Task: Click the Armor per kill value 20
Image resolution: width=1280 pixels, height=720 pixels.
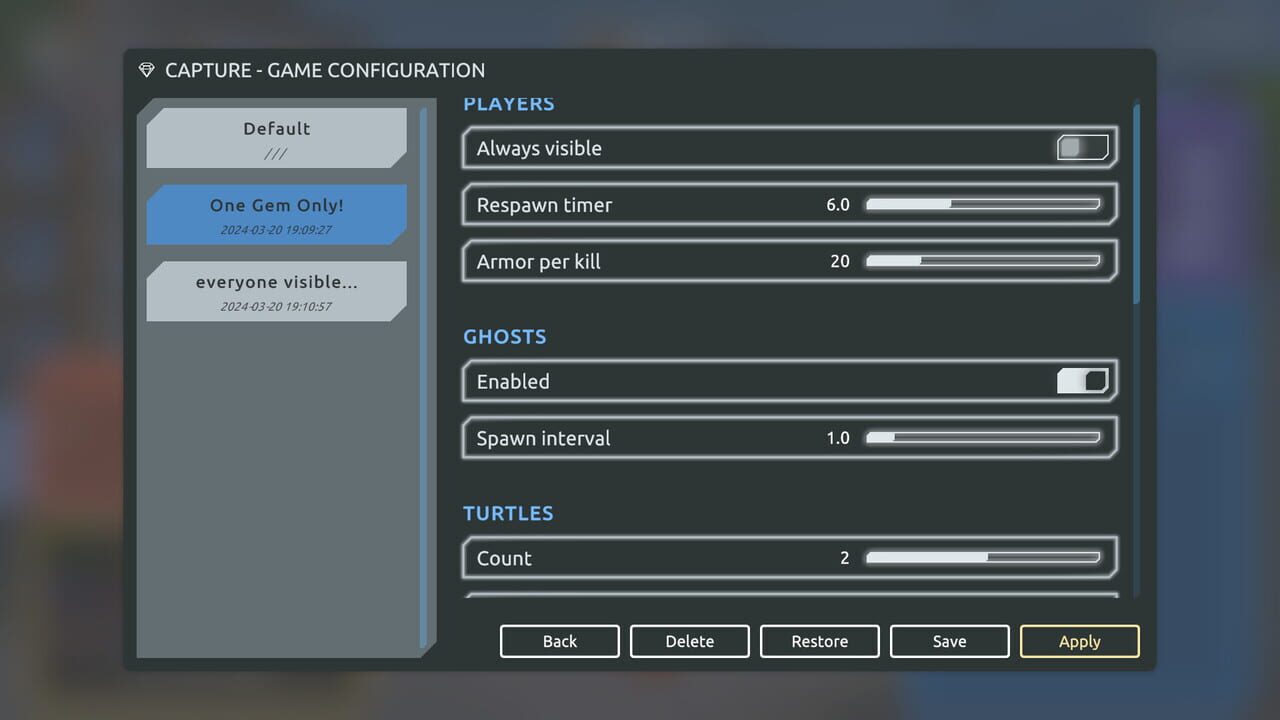Action: pyautogui.click(x=840, y=261)
